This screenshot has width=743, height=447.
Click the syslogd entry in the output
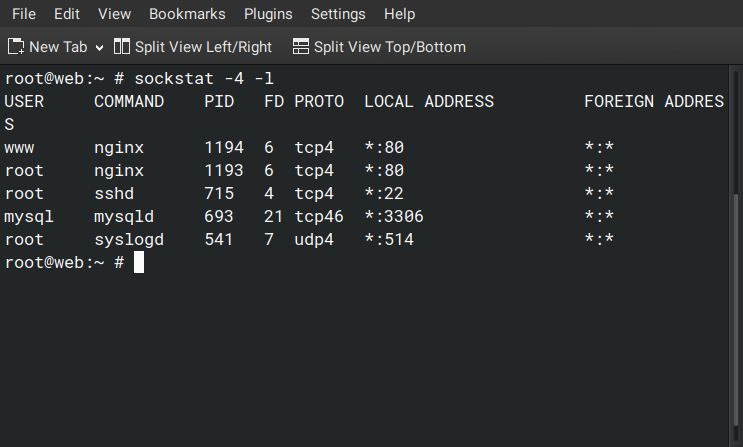pos(129,239)
